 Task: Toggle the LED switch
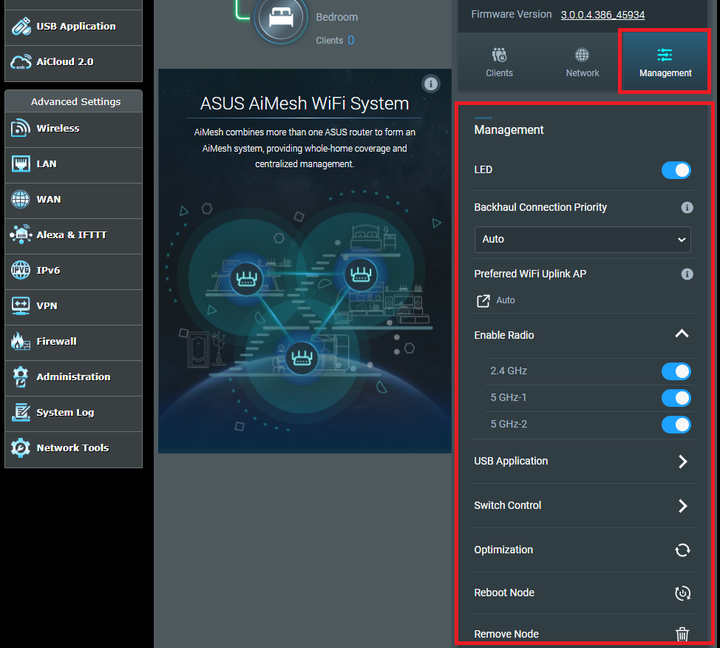point(676,170)
